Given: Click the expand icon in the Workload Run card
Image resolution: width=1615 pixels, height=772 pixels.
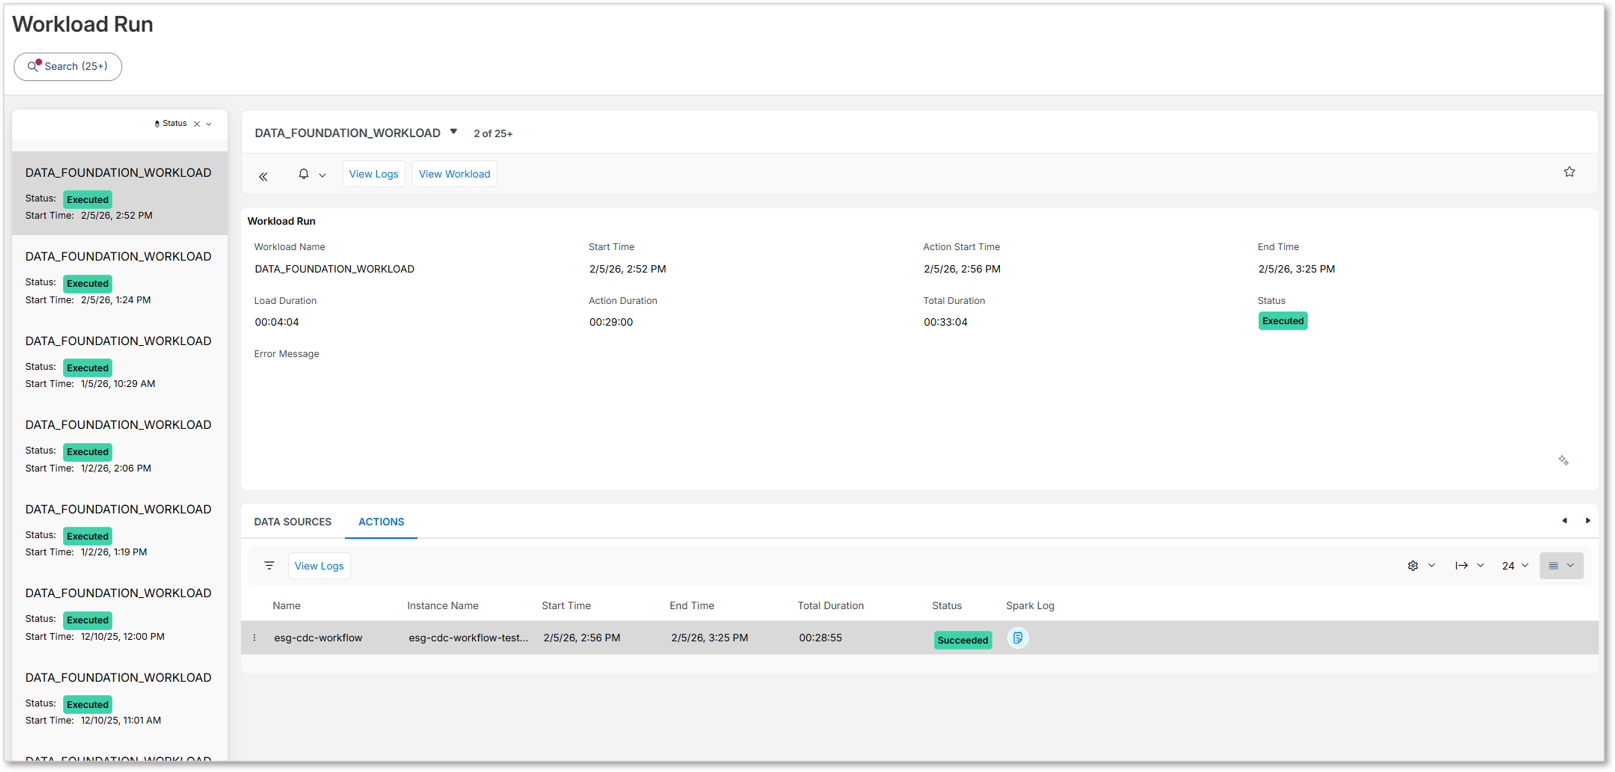Looking at the screenshot, I should pyautogui.click(x=1563, y=461).
